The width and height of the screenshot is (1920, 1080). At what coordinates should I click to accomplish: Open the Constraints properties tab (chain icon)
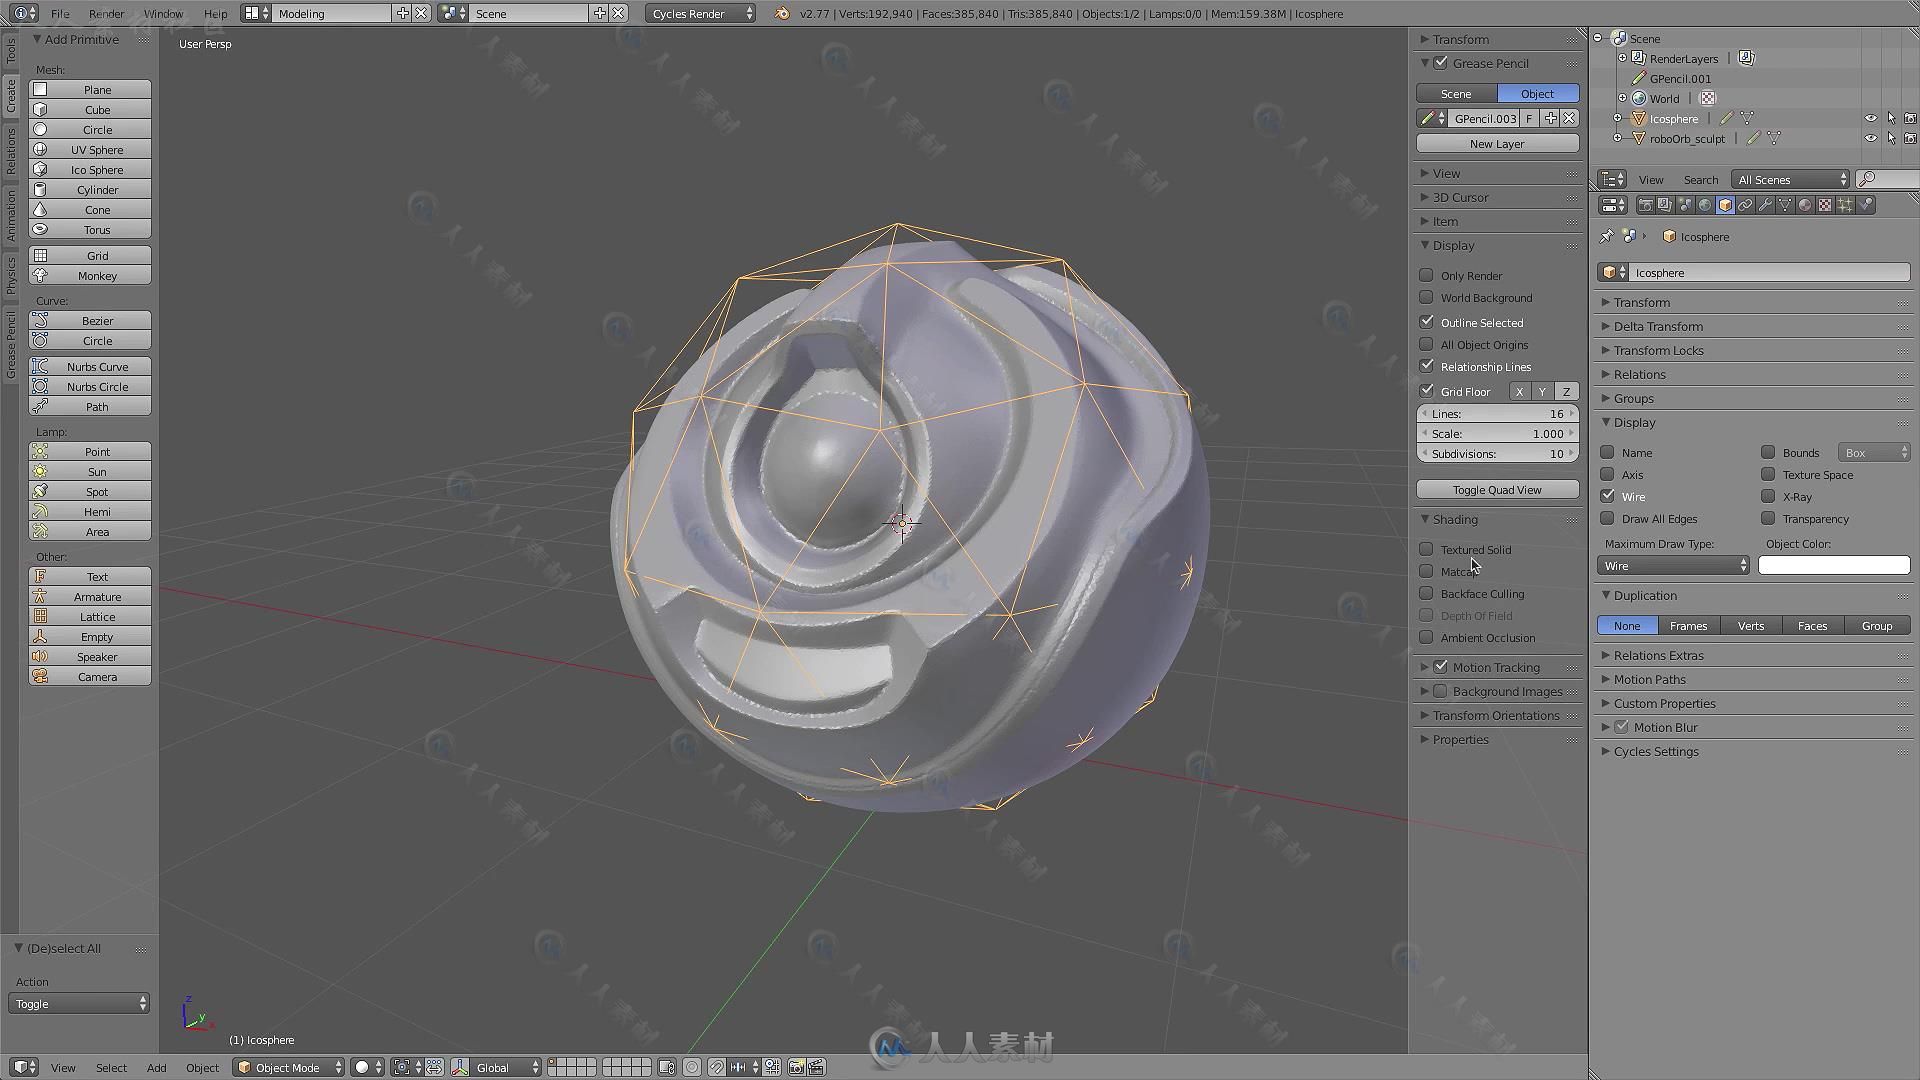tap(1745, 205)
